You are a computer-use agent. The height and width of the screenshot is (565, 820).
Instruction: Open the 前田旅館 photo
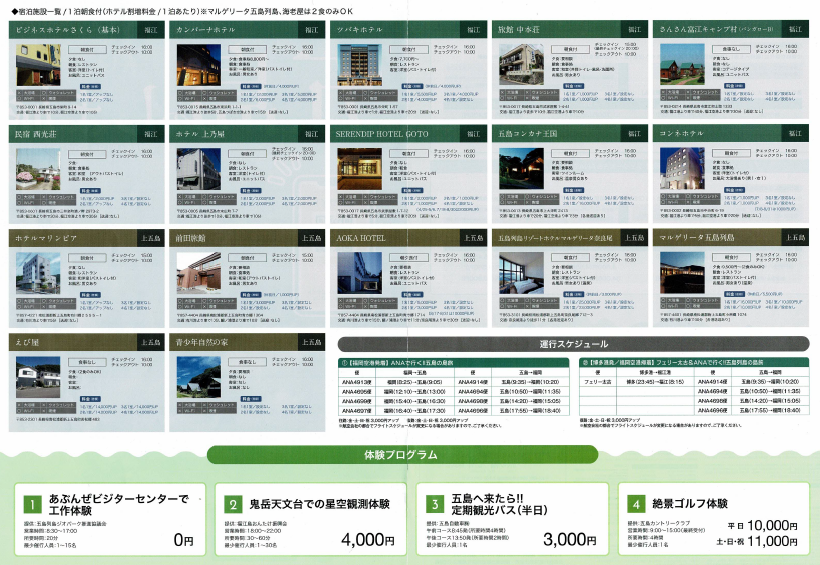[199, 273]
